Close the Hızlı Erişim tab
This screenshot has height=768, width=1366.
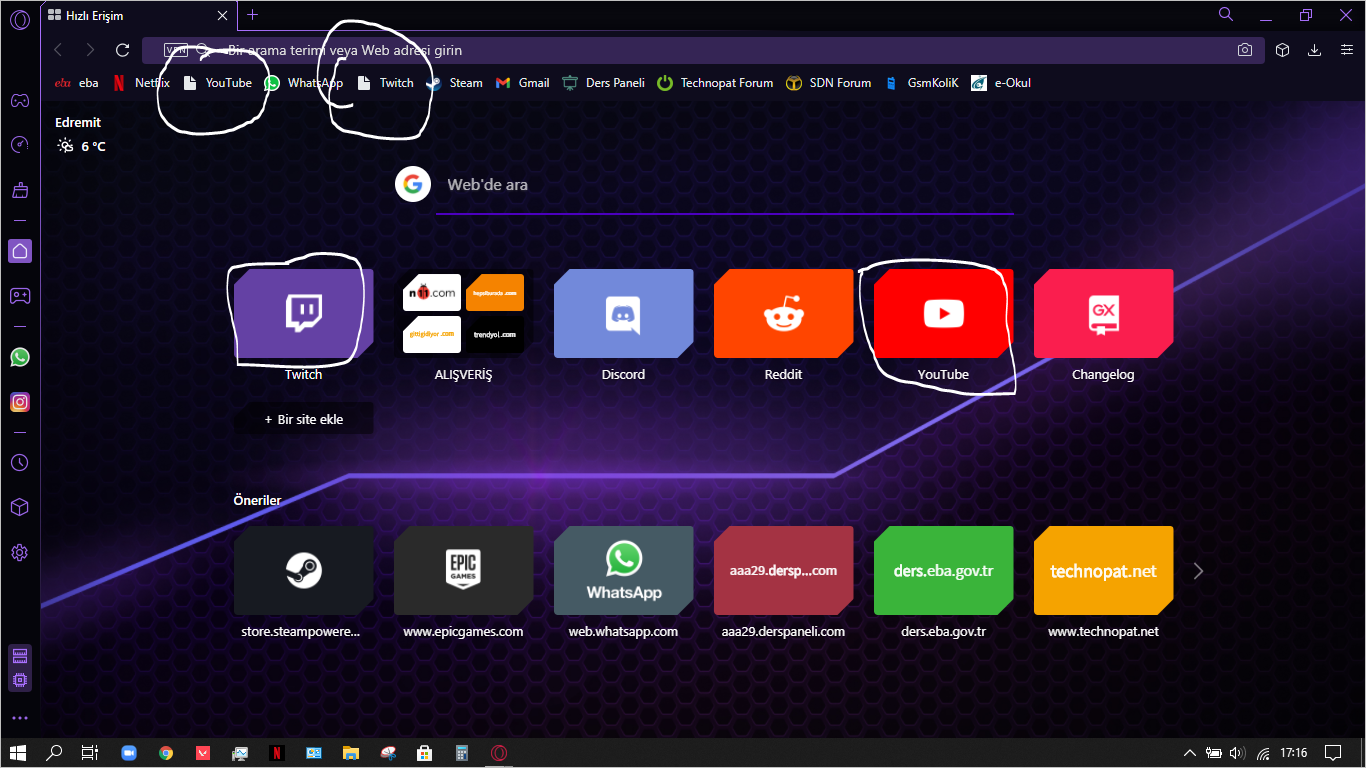222,15
